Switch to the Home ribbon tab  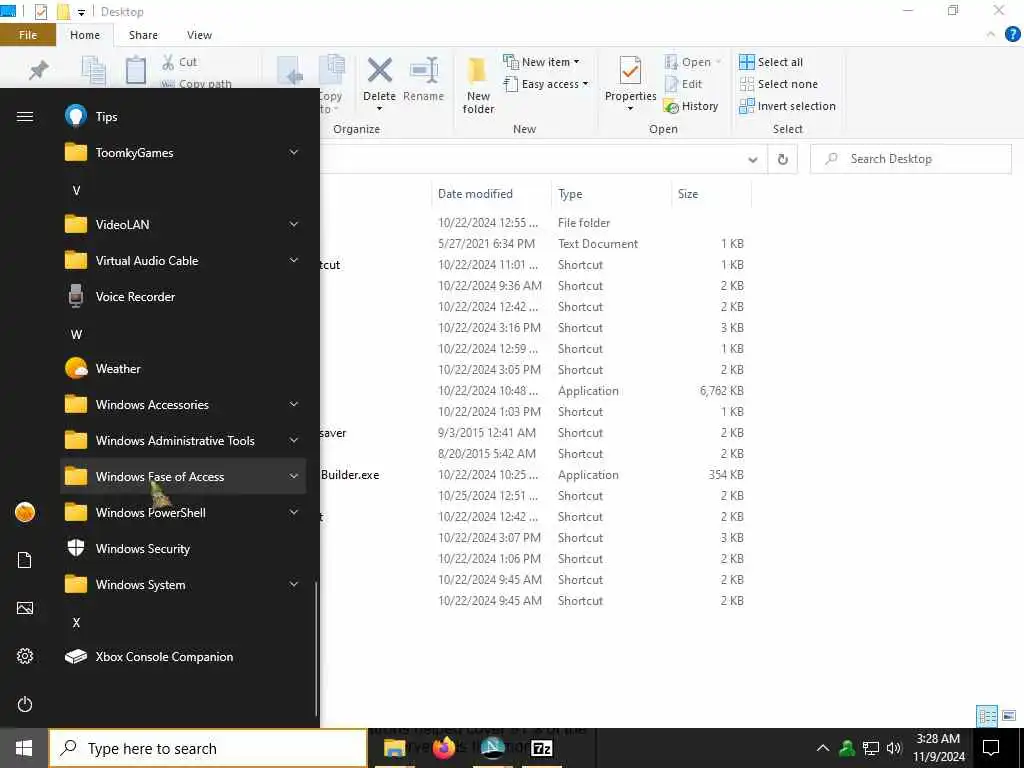[x=85, y=35]
